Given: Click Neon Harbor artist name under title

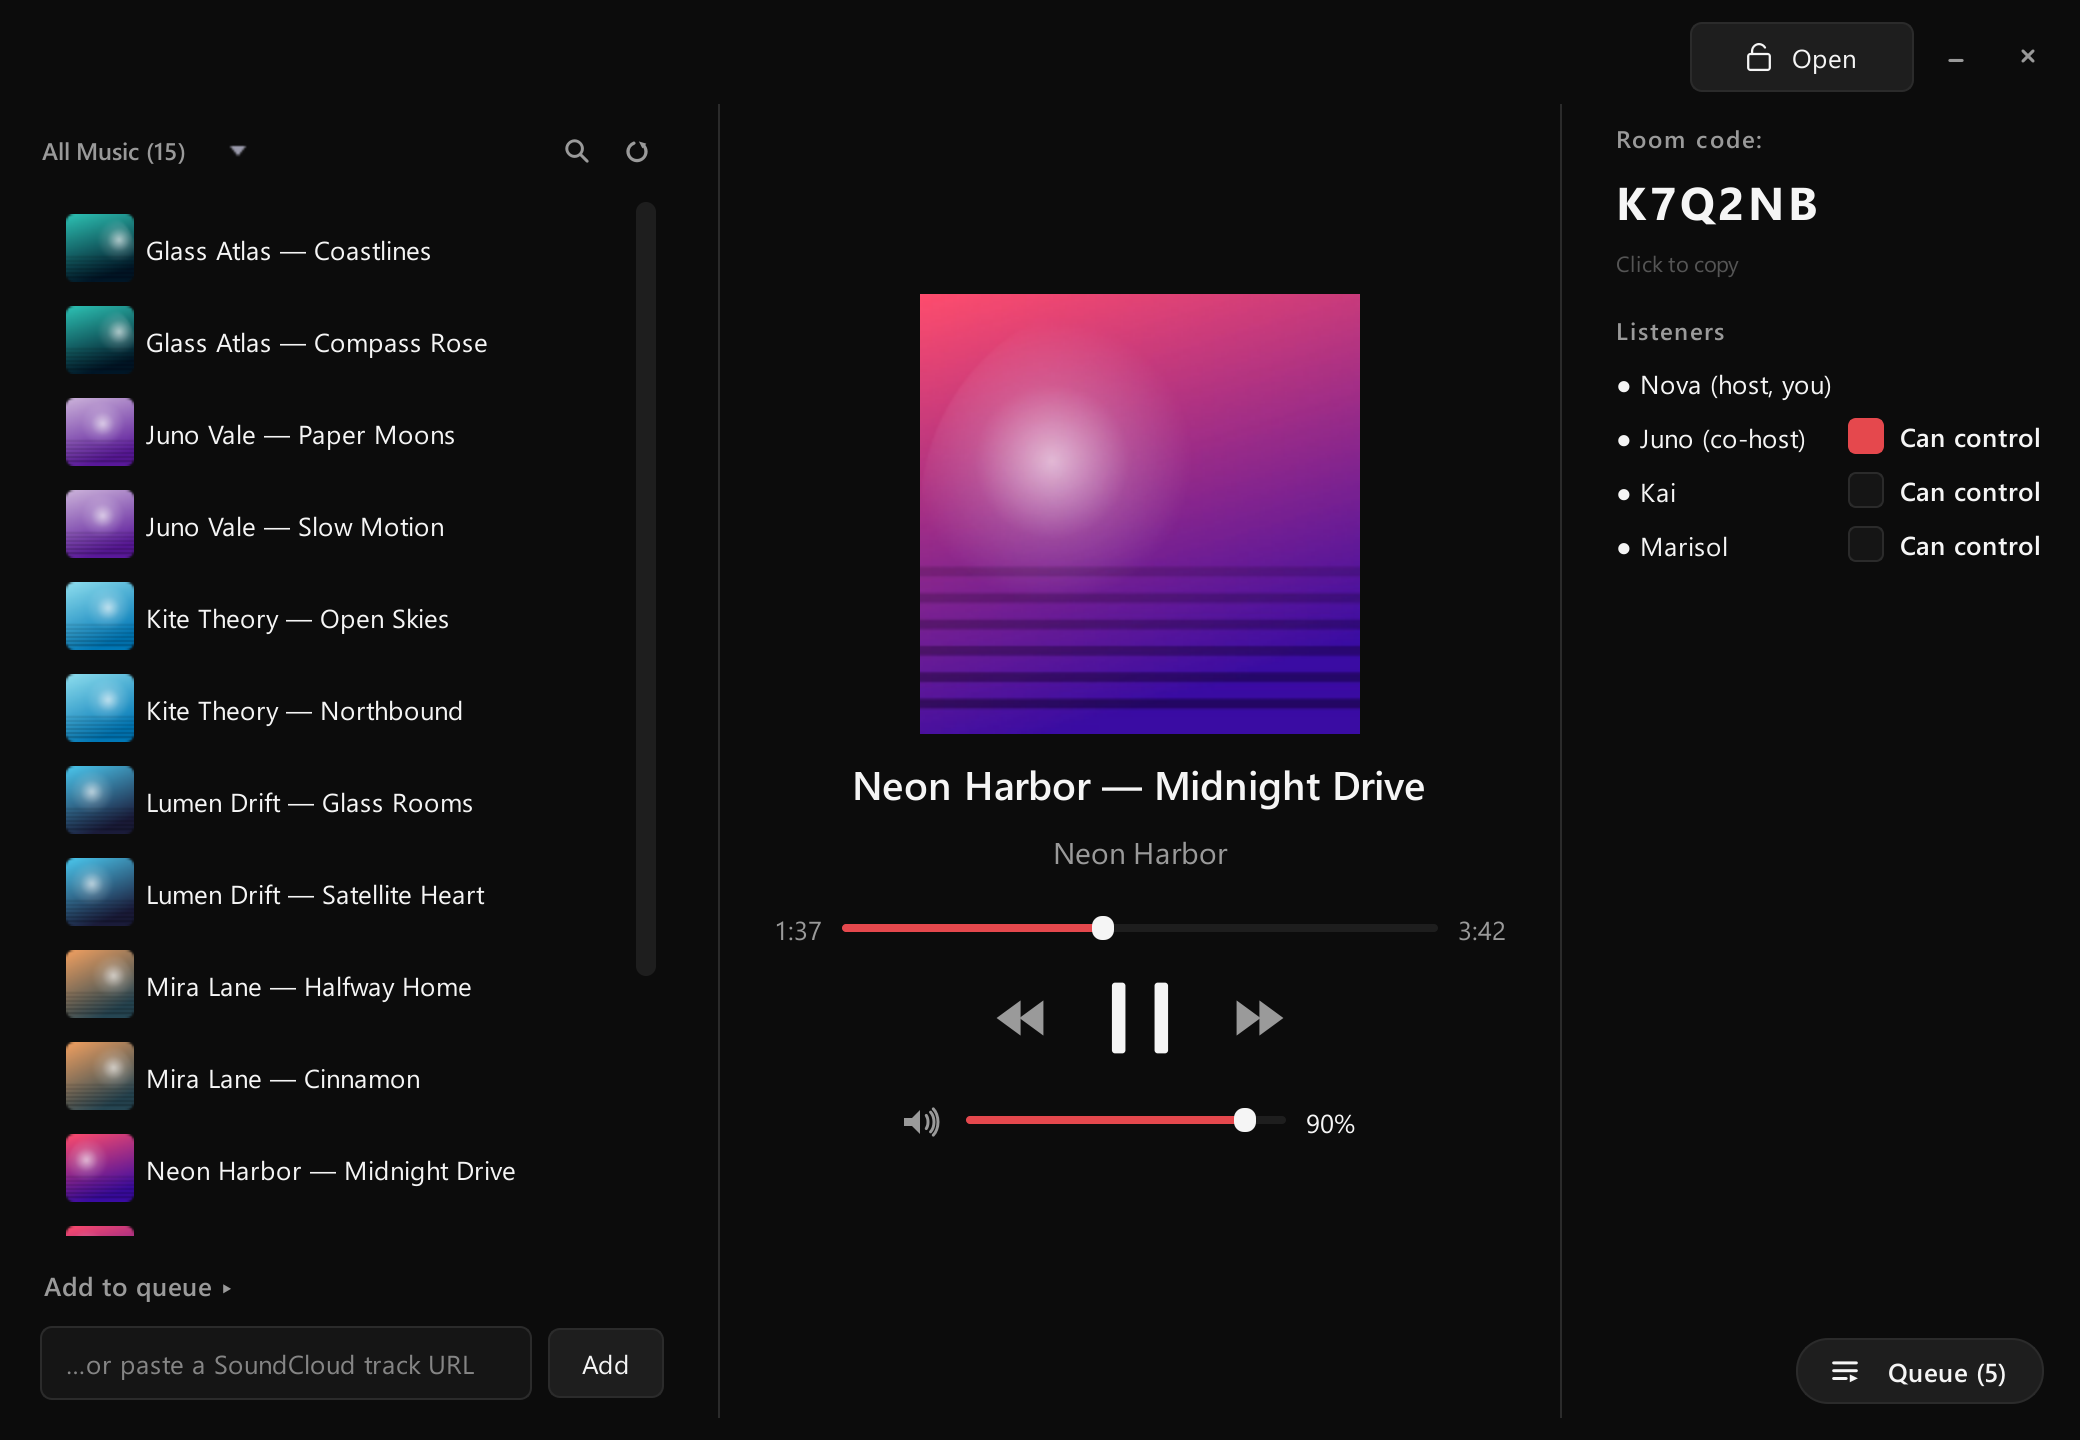Looking at the screenshot, I should point(1140,853).
